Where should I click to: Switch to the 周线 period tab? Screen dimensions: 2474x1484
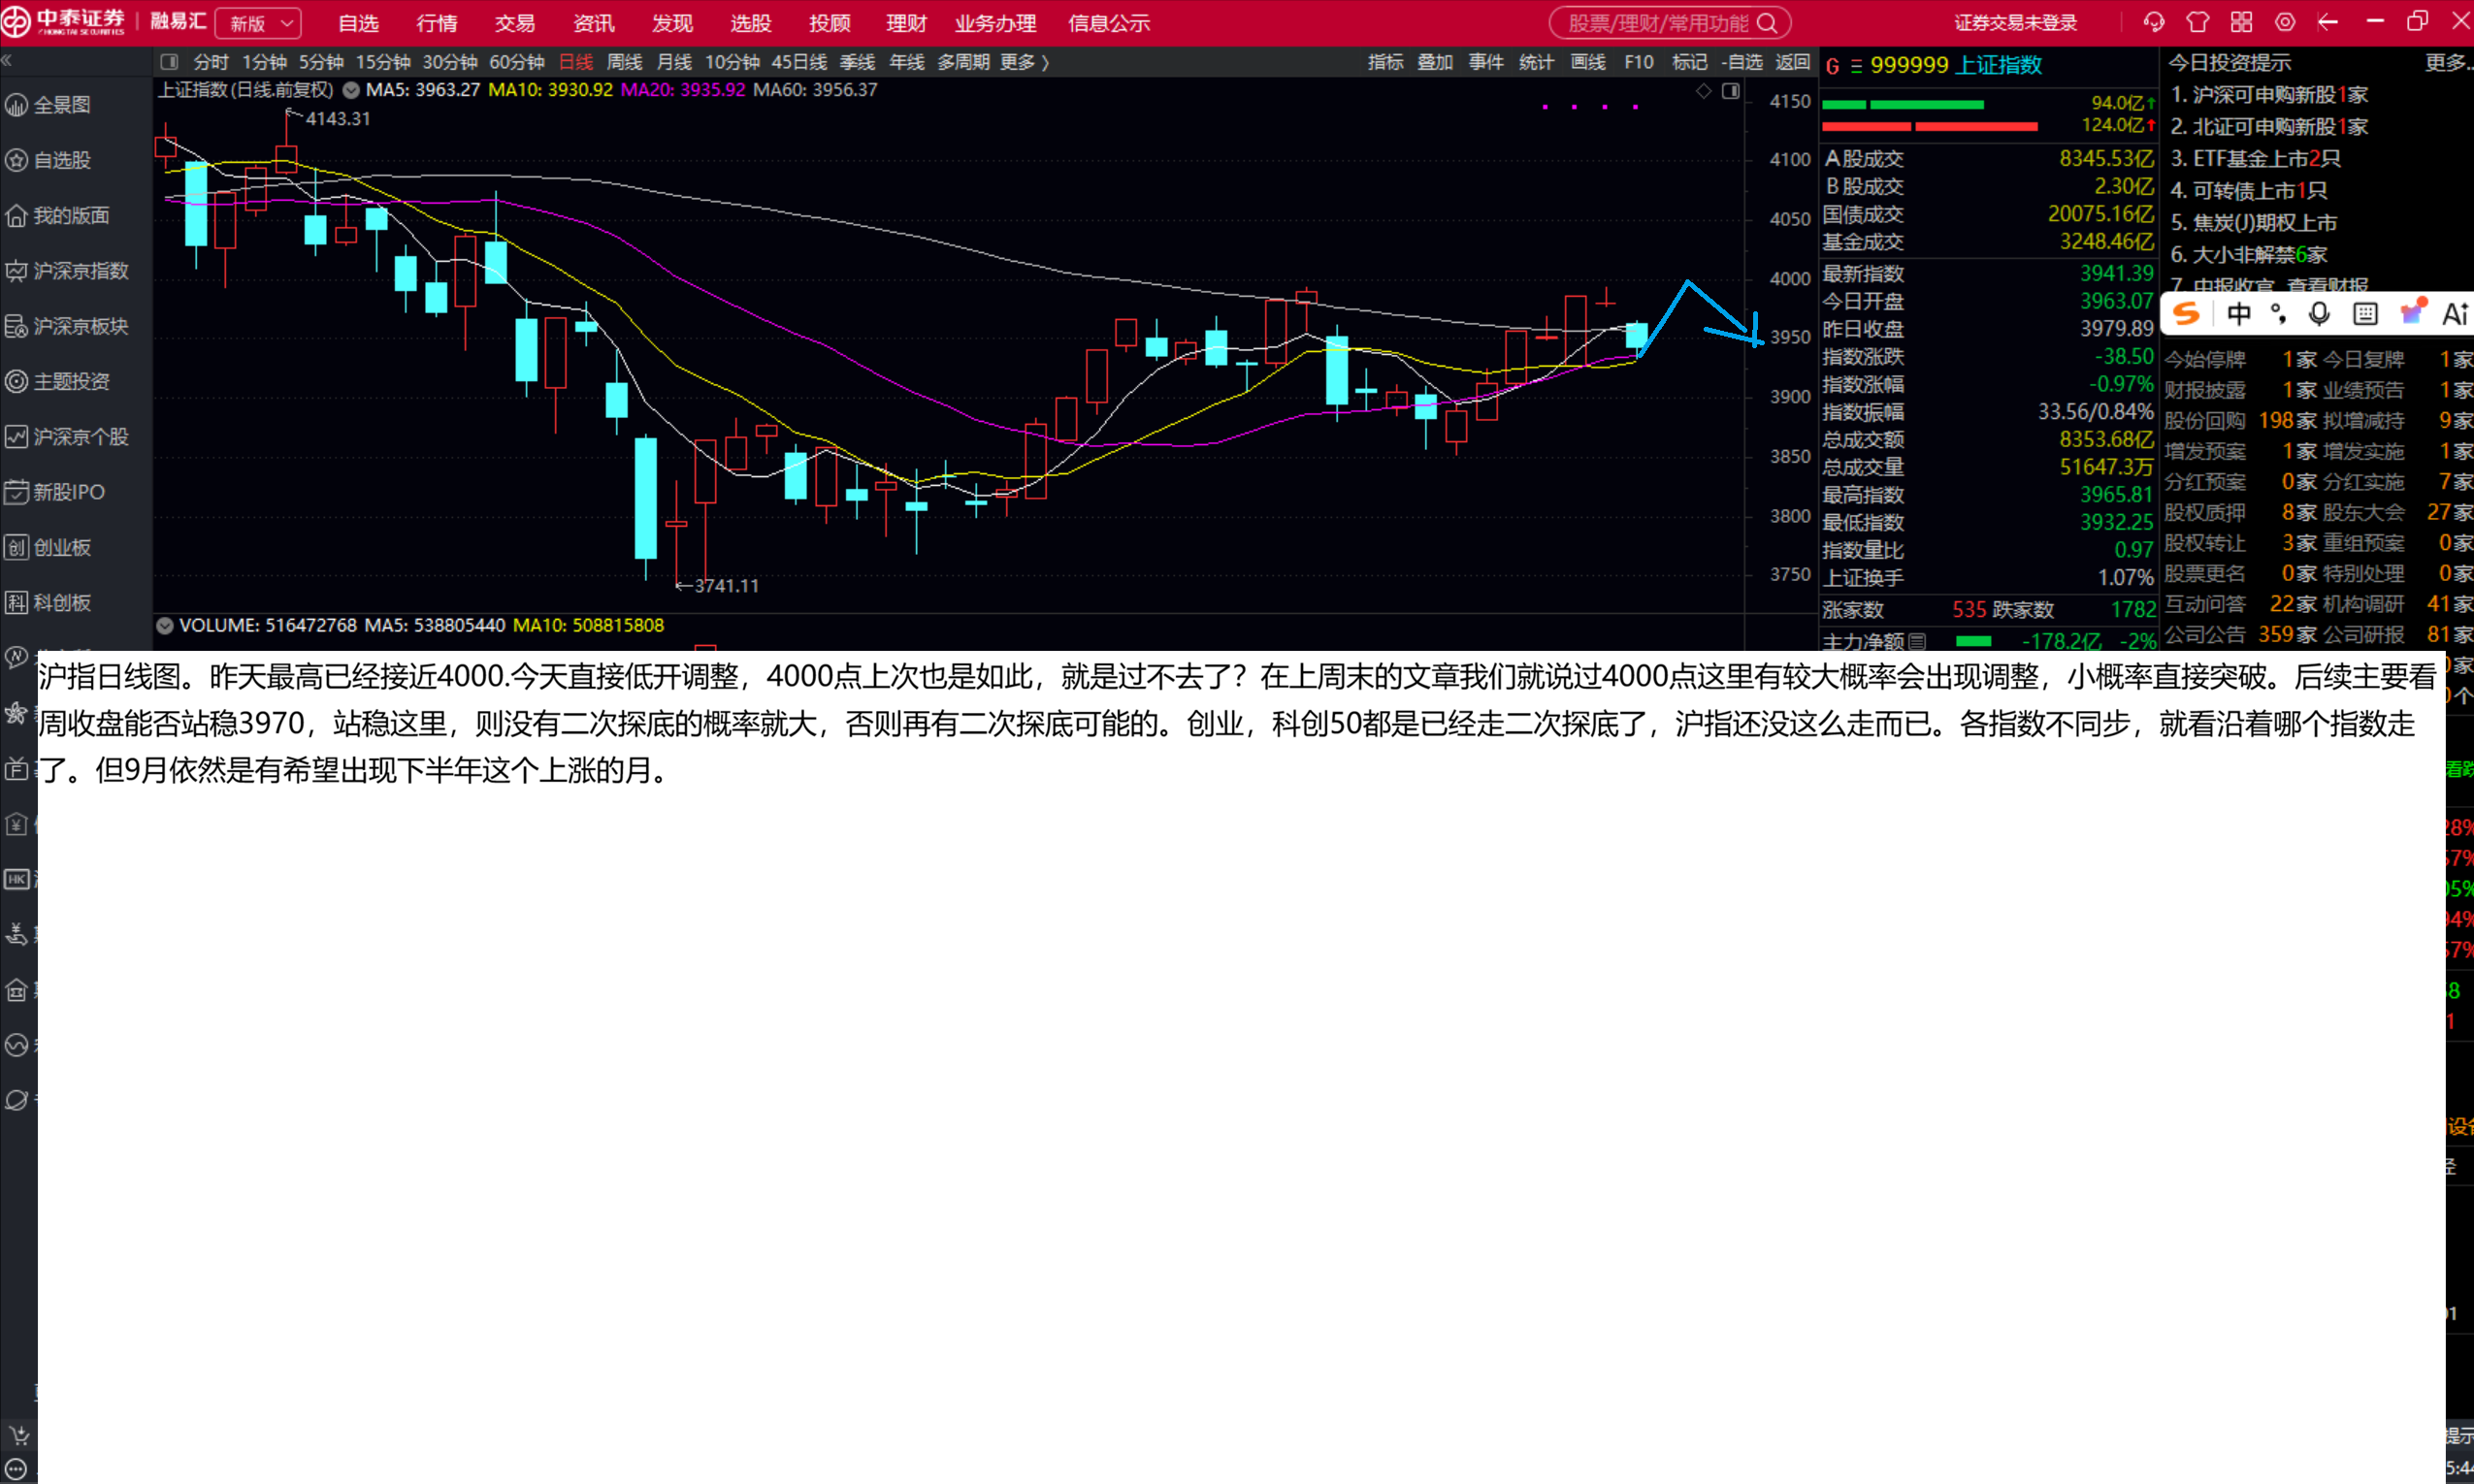click(624, 62)
